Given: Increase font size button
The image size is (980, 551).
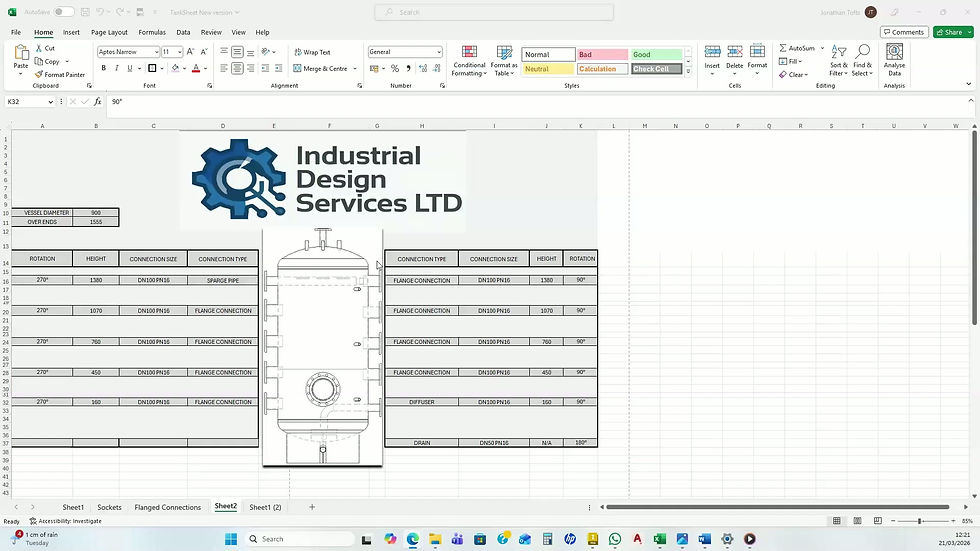Looking at the screenshot, I should pyautogui.click(x=190, y=52).
